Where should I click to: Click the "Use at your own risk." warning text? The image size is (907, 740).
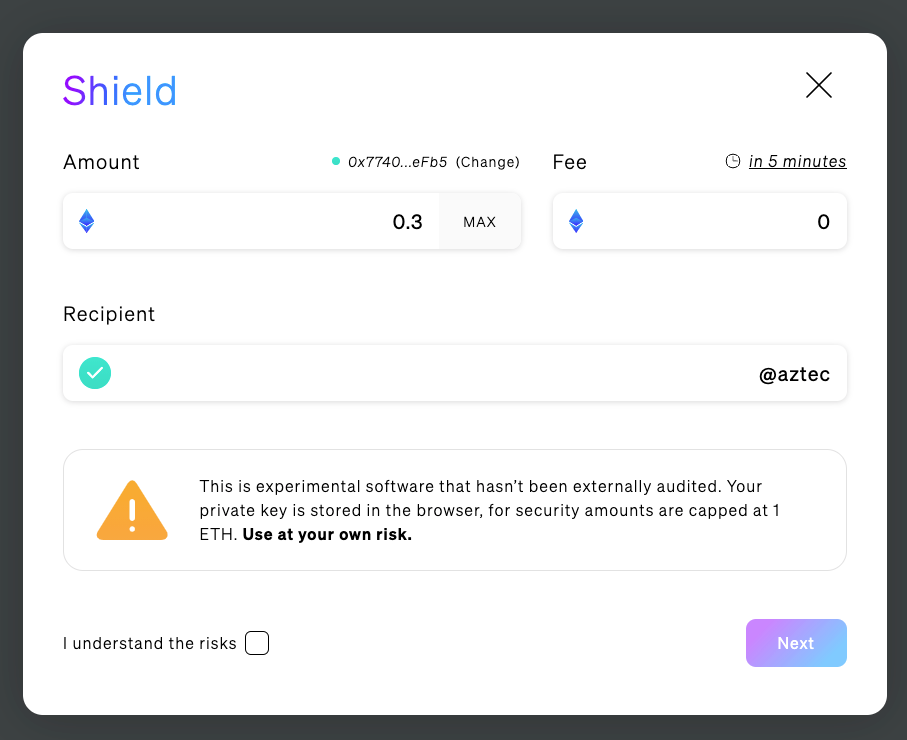[327, 535]
